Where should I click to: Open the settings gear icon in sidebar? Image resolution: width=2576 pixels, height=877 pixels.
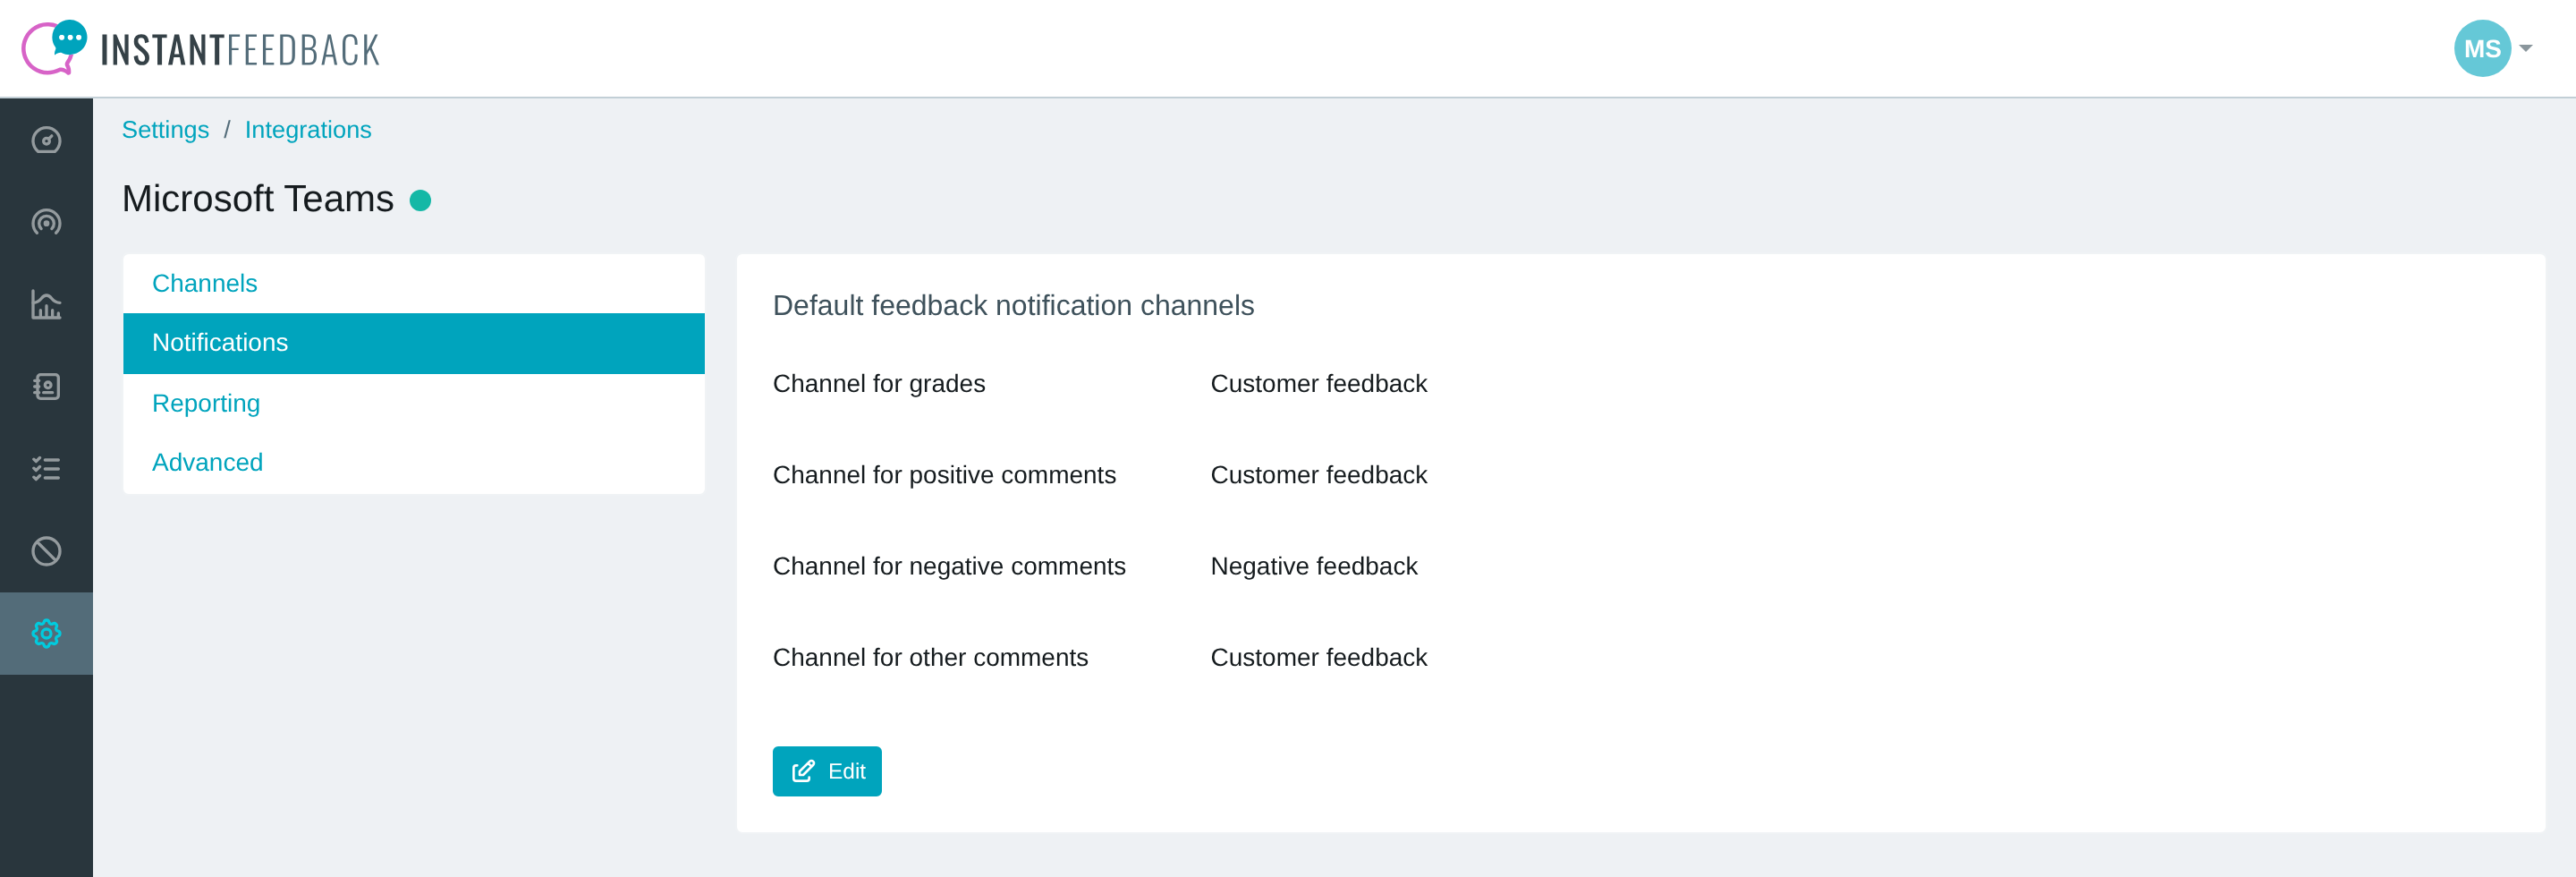coord(46,633)
